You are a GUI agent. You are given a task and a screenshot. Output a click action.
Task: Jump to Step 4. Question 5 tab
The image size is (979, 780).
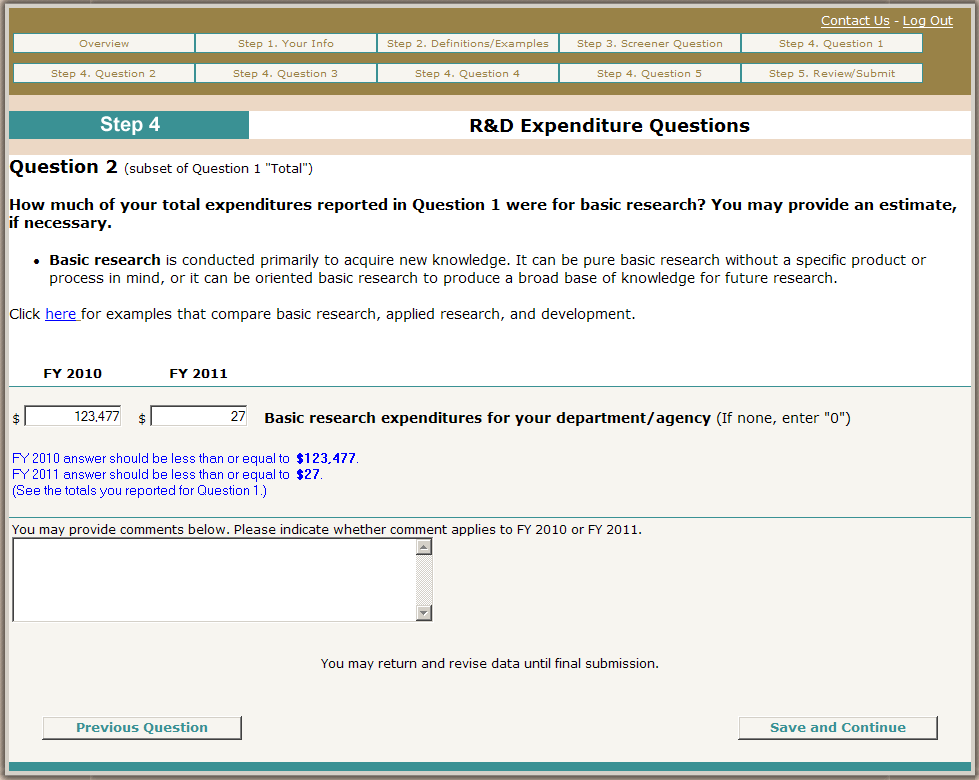[650, 74]
